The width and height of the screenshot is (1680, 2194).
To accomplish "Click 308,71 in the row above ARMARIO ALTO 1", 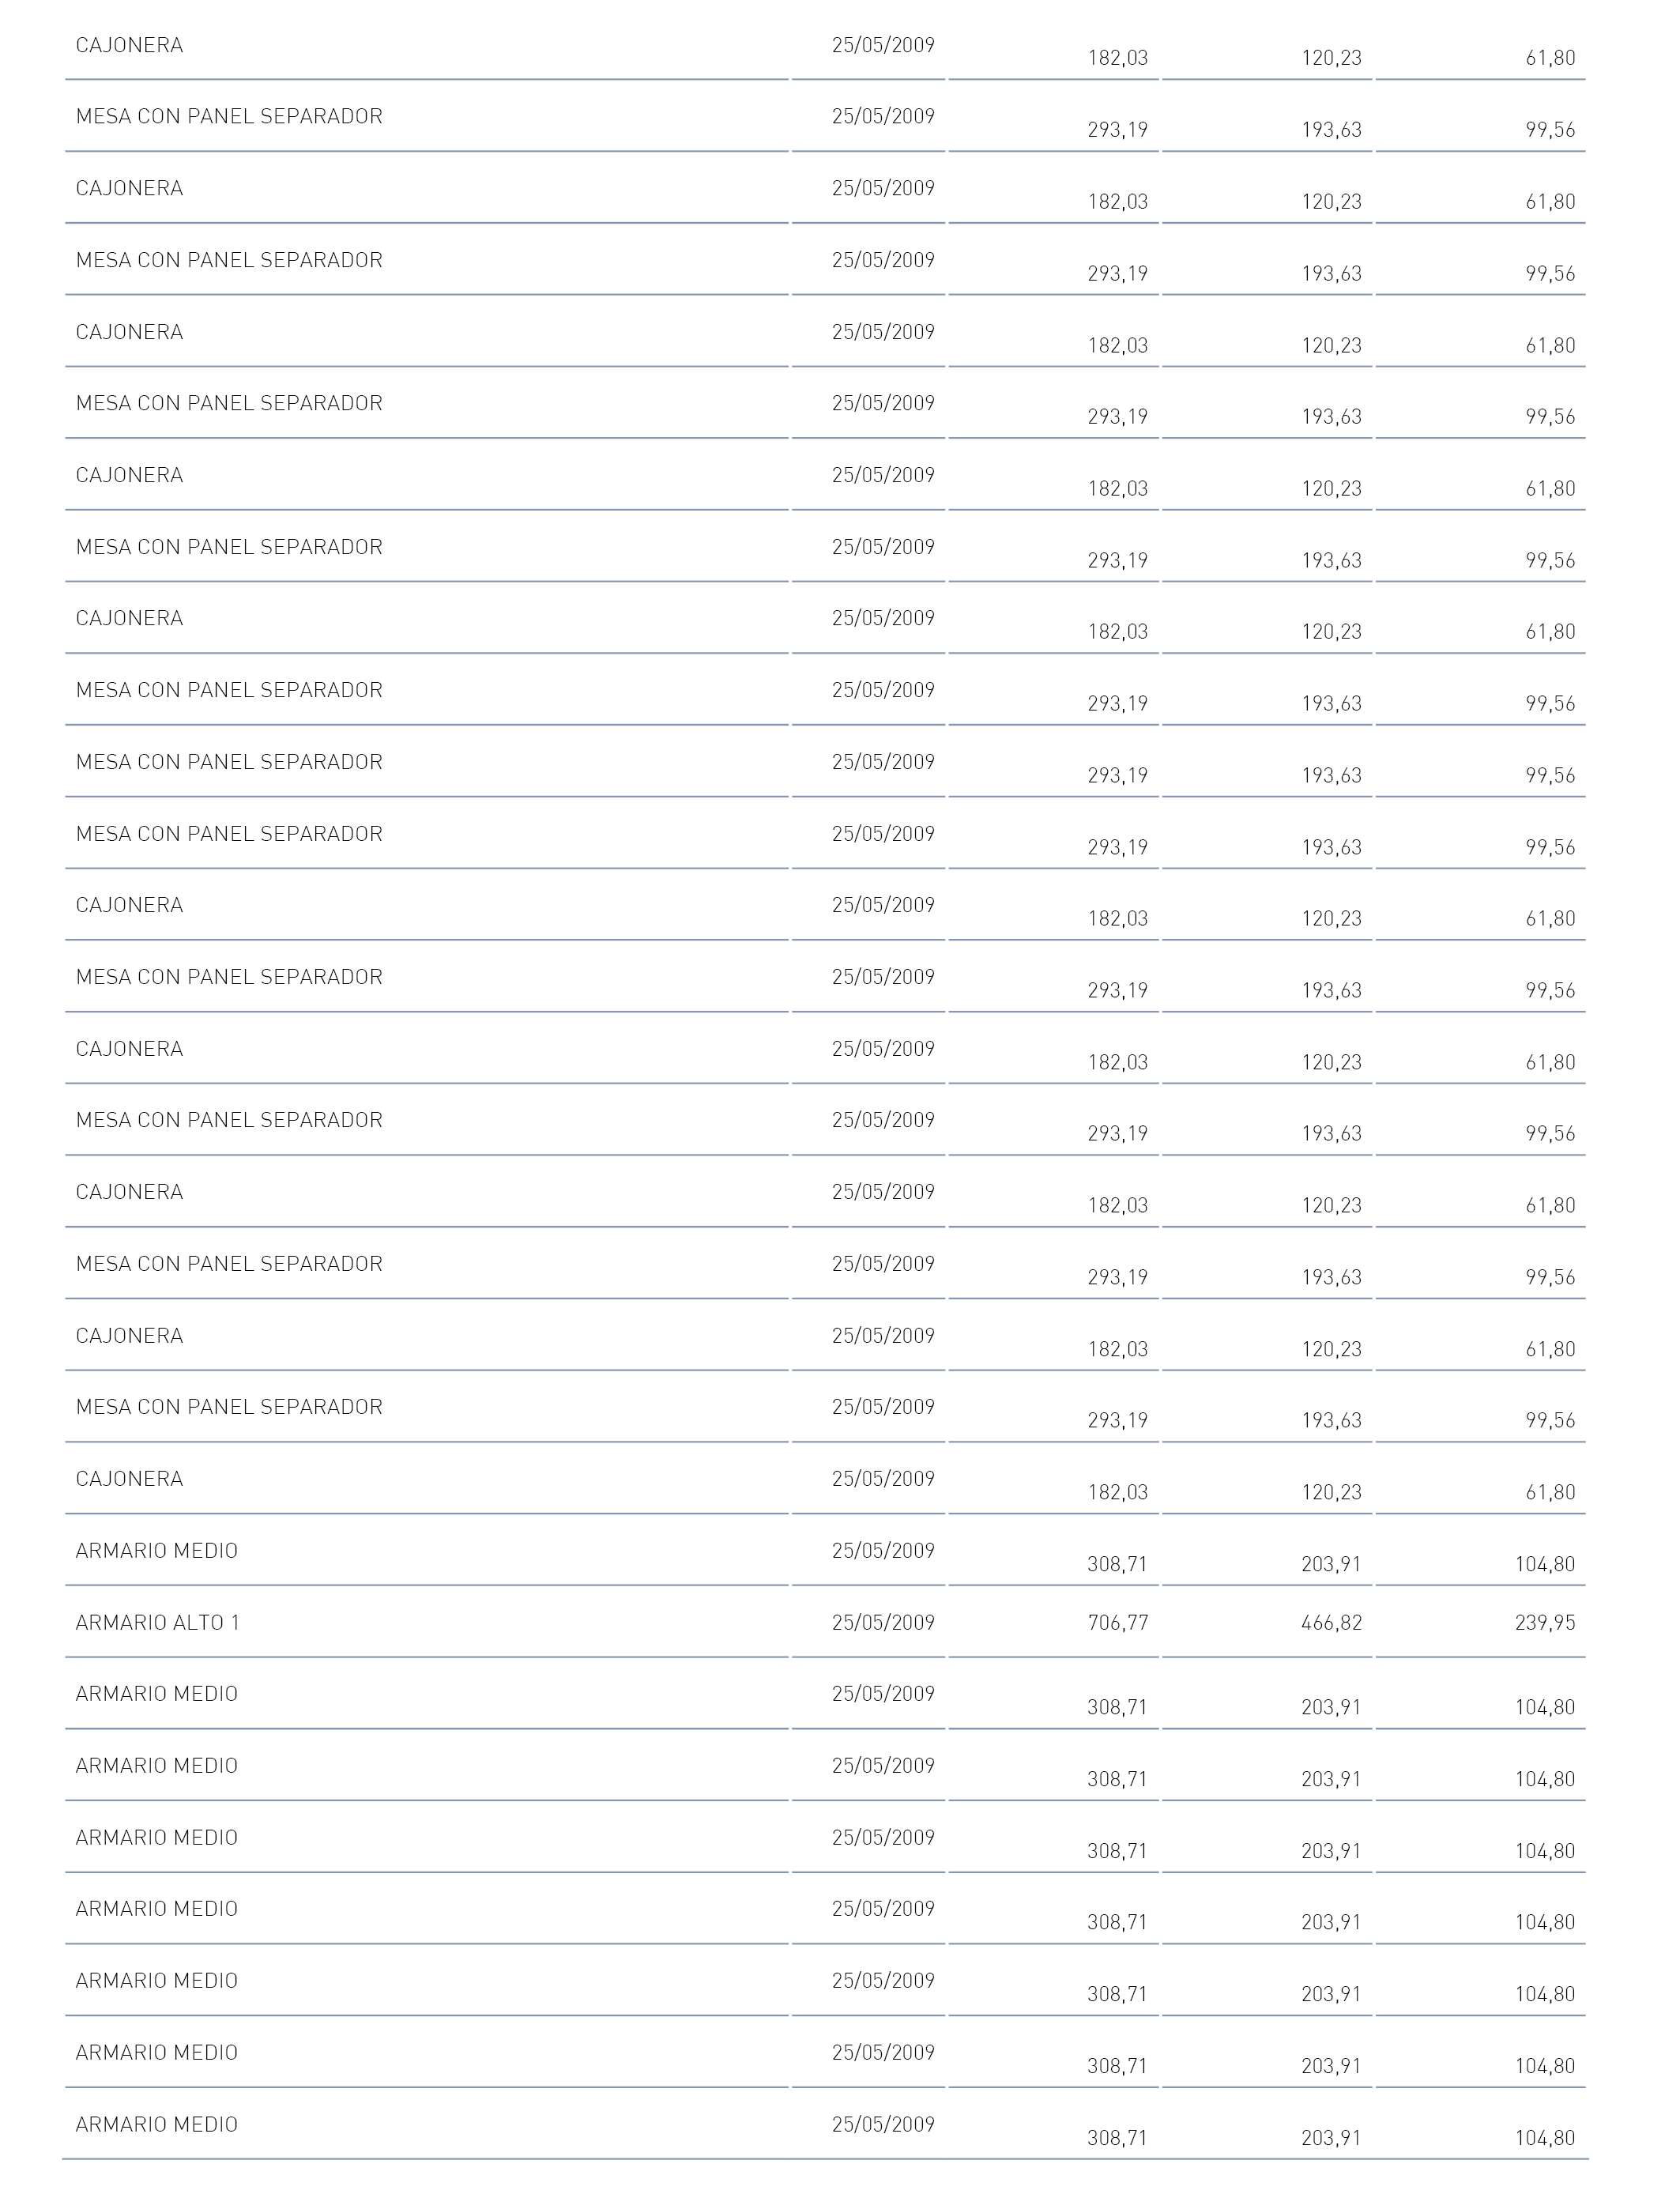I will 1117,1564.
